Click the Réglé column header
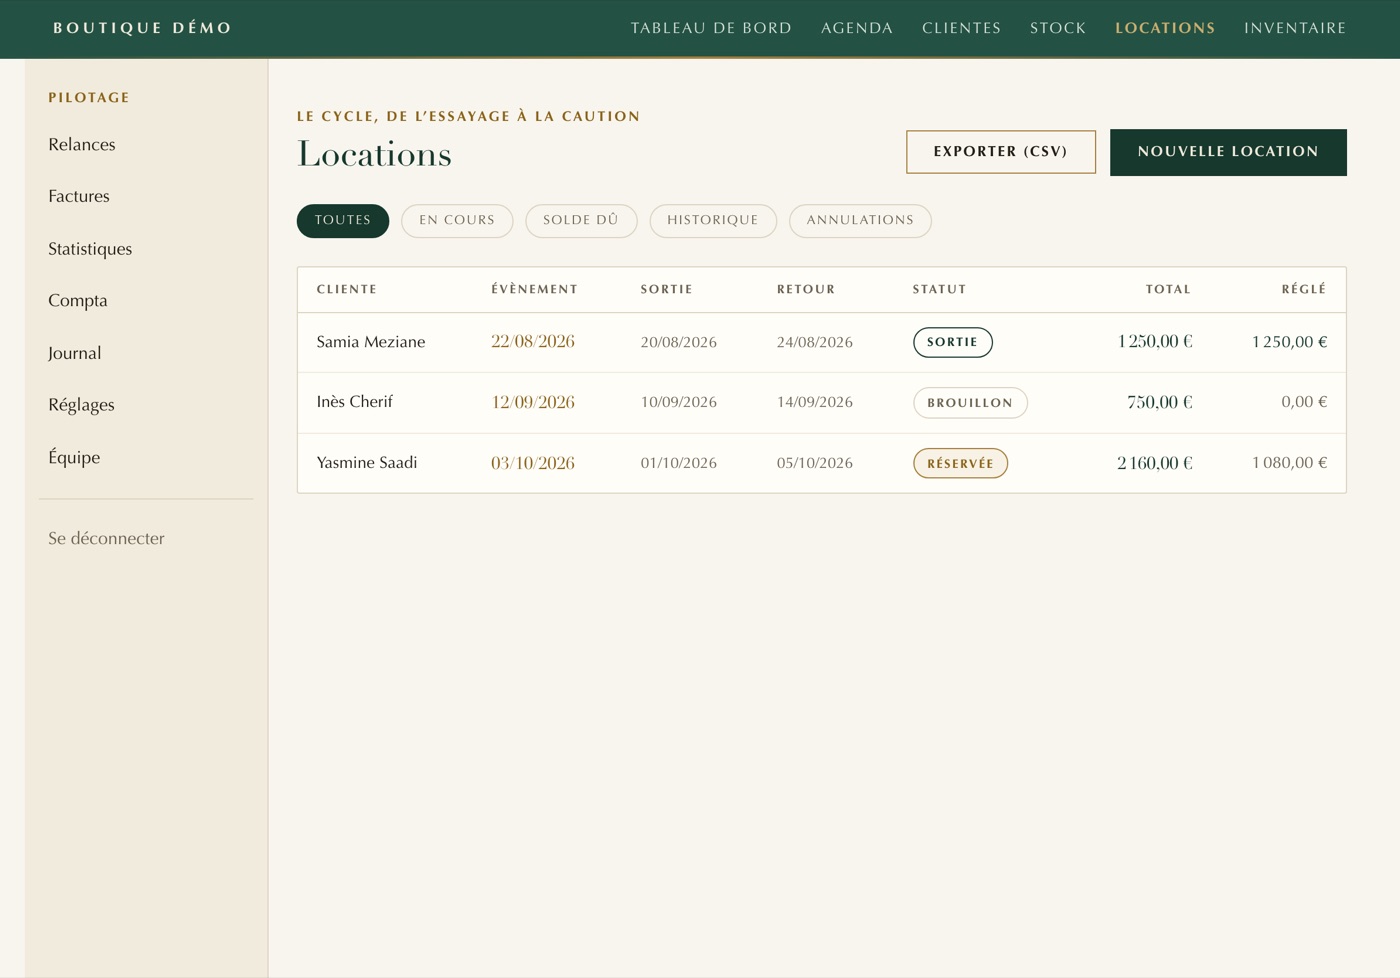1400x978 pixels. click(x=1304, y=289)
